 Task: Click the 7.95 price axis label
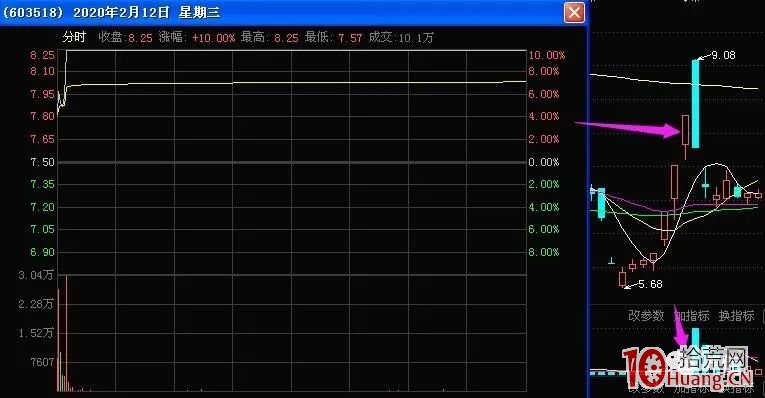coord(42,94)
